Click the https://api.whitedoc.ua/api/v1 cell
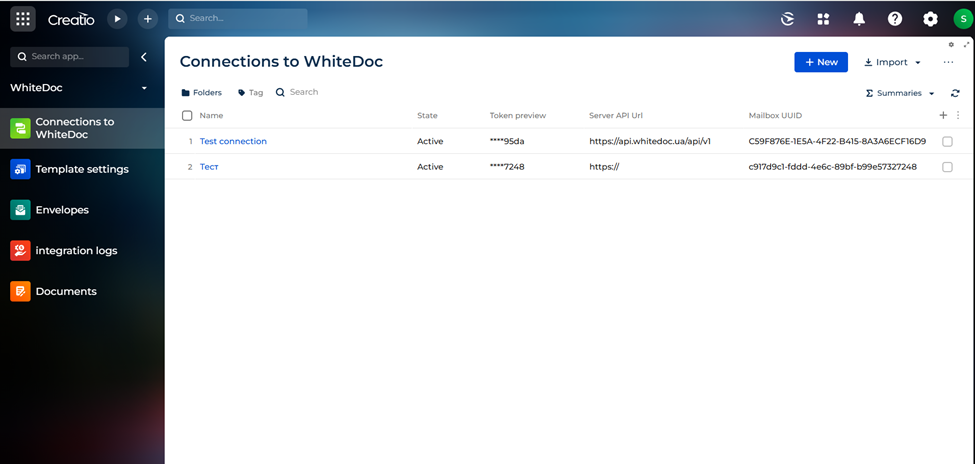 [x=650, y=141]
